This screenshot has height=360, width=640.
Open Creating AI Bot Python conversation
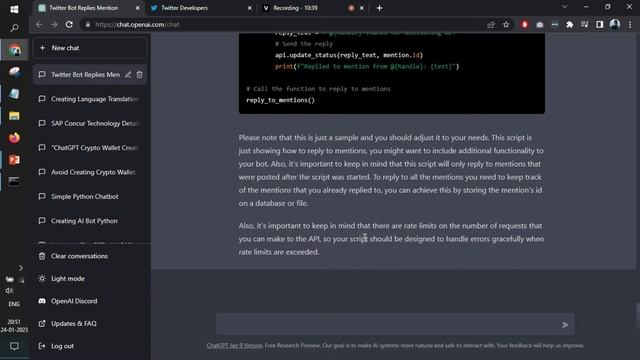(89, 221)
